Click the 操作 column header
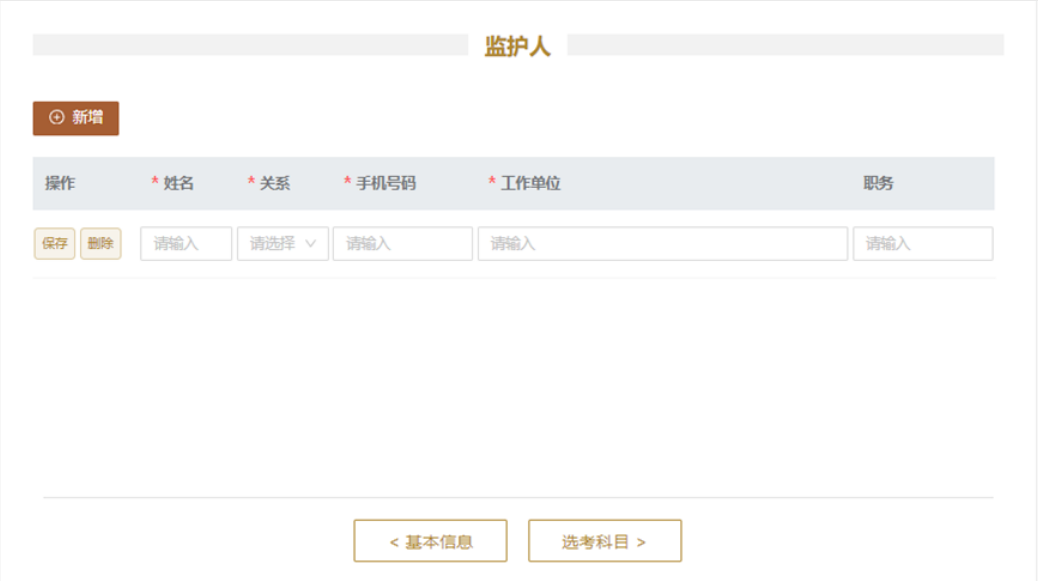Image resolution: width=1038 pixels, height=581 pixels. [60, 184]
